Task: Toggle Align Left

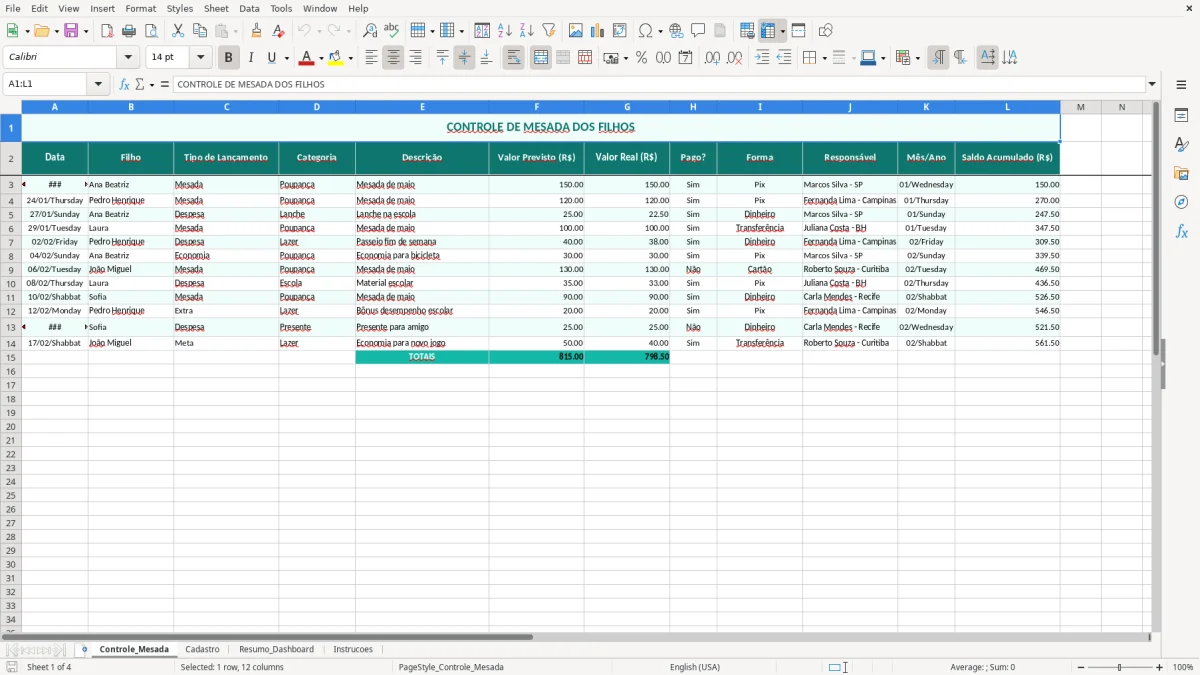Action: pos(371,58)
